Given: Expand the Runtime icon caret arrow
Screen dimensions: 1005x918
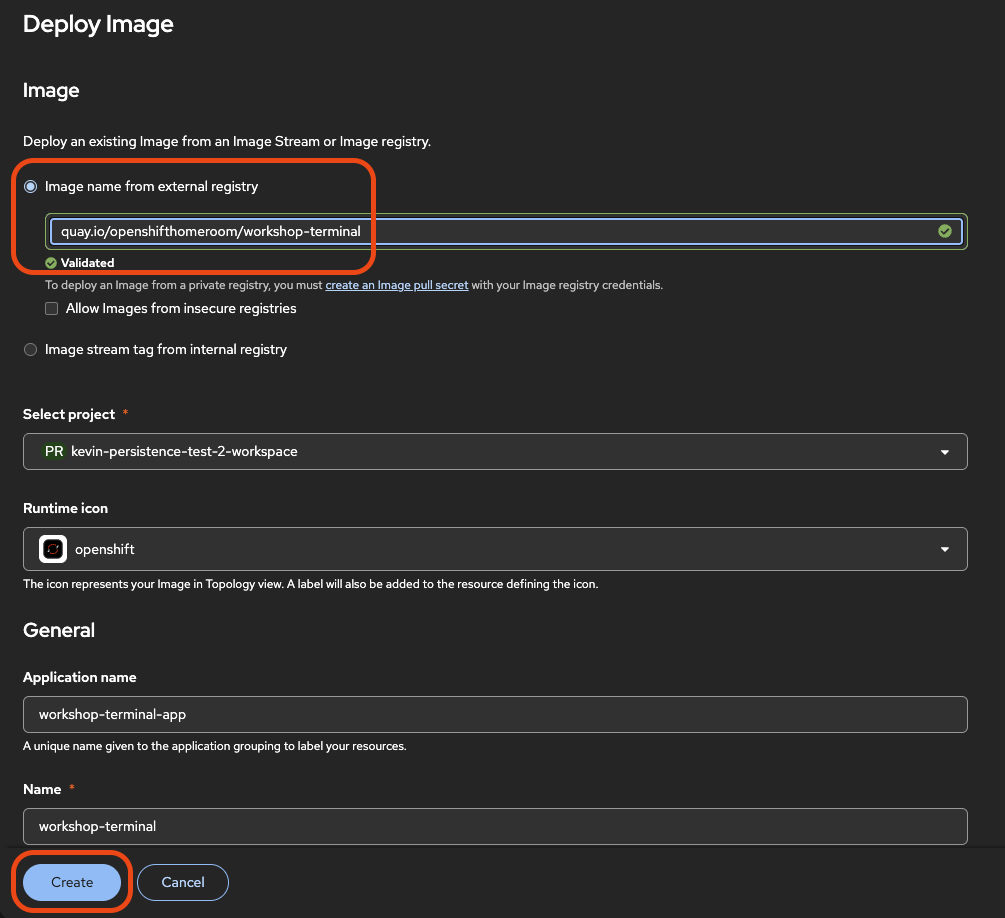Looking at the screenshot, I should [945, 549].
